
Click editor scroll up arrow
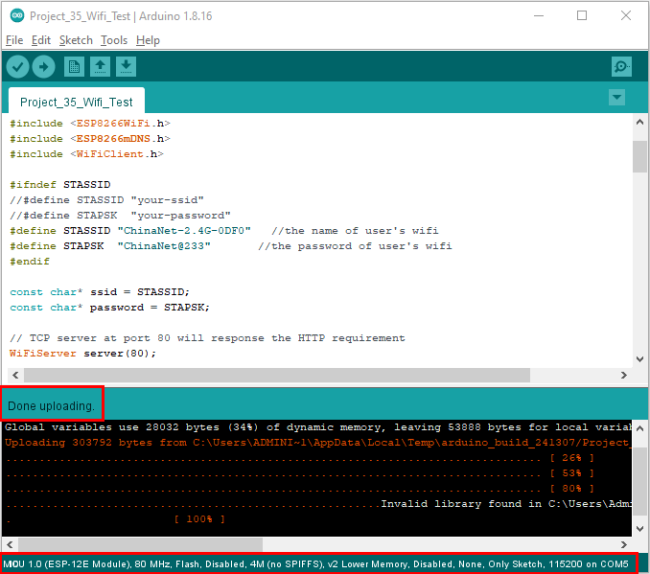click(x=640, y=122)
